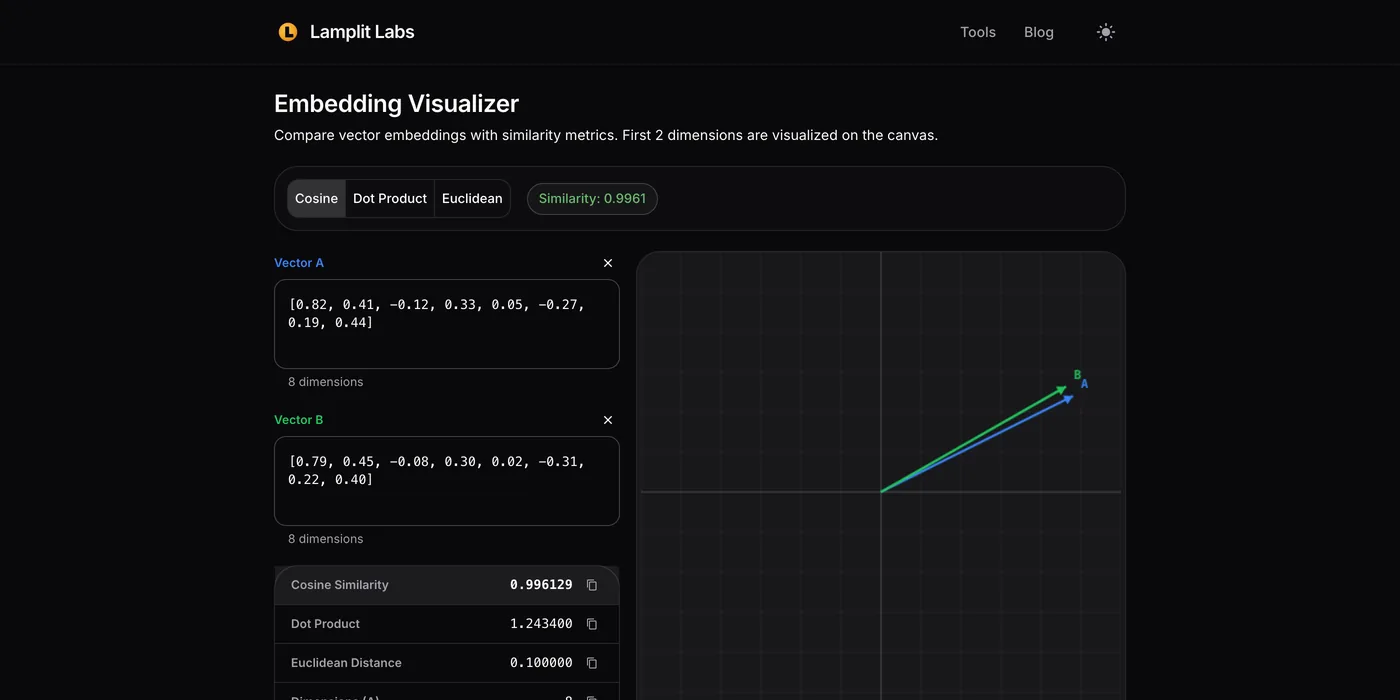Viewport: 1400px width, 700px height.
Task: Click the Lamplit Labs brand name
Action: tap(362, 32)
